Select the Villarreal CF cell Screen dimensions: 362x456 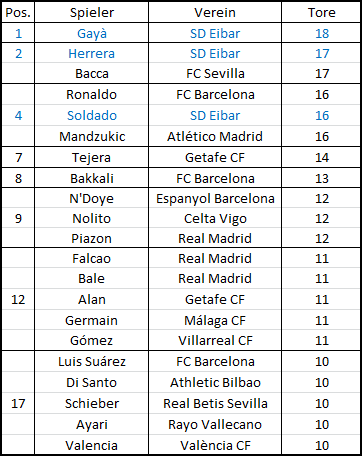click(215, 340)
